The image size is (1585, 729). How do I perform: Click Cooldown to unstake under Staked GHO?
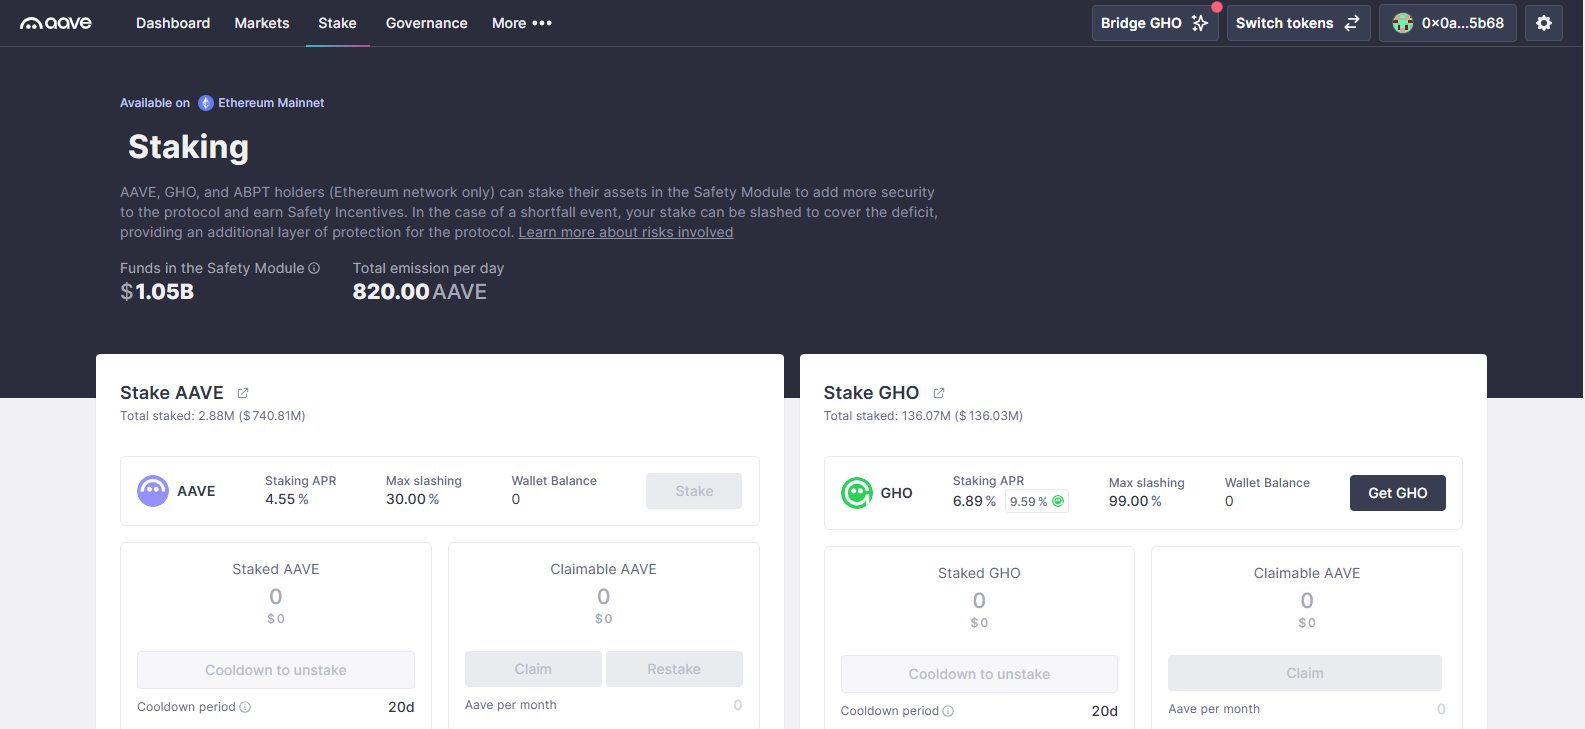click(979, 674)
